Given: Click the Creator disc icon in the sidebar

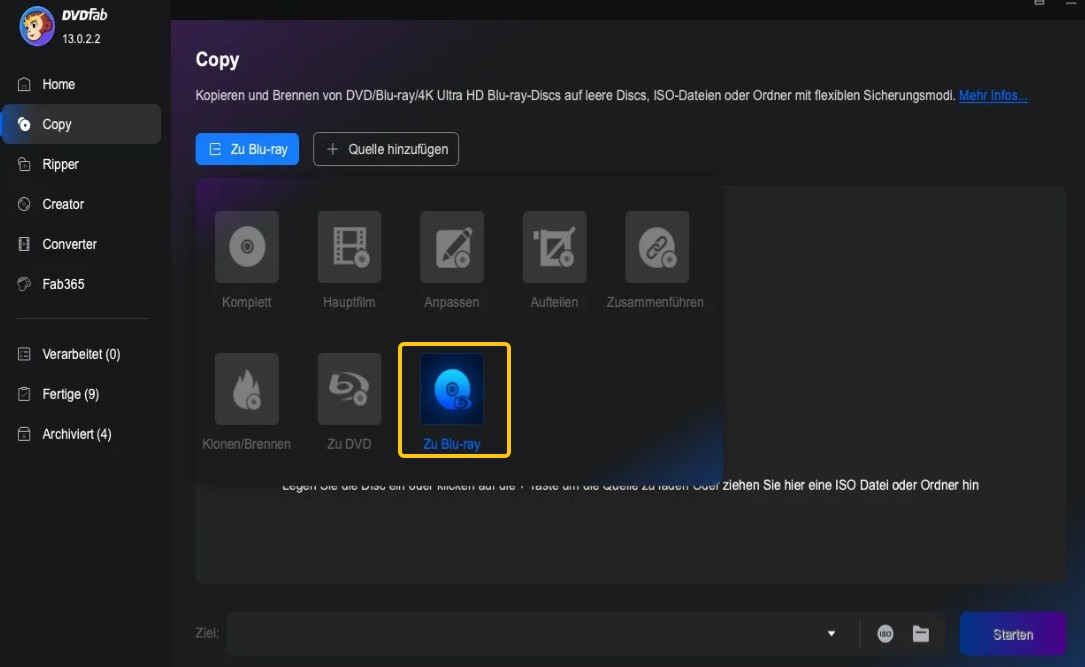Looking at the screenshot, I should [x=24, y=204].
